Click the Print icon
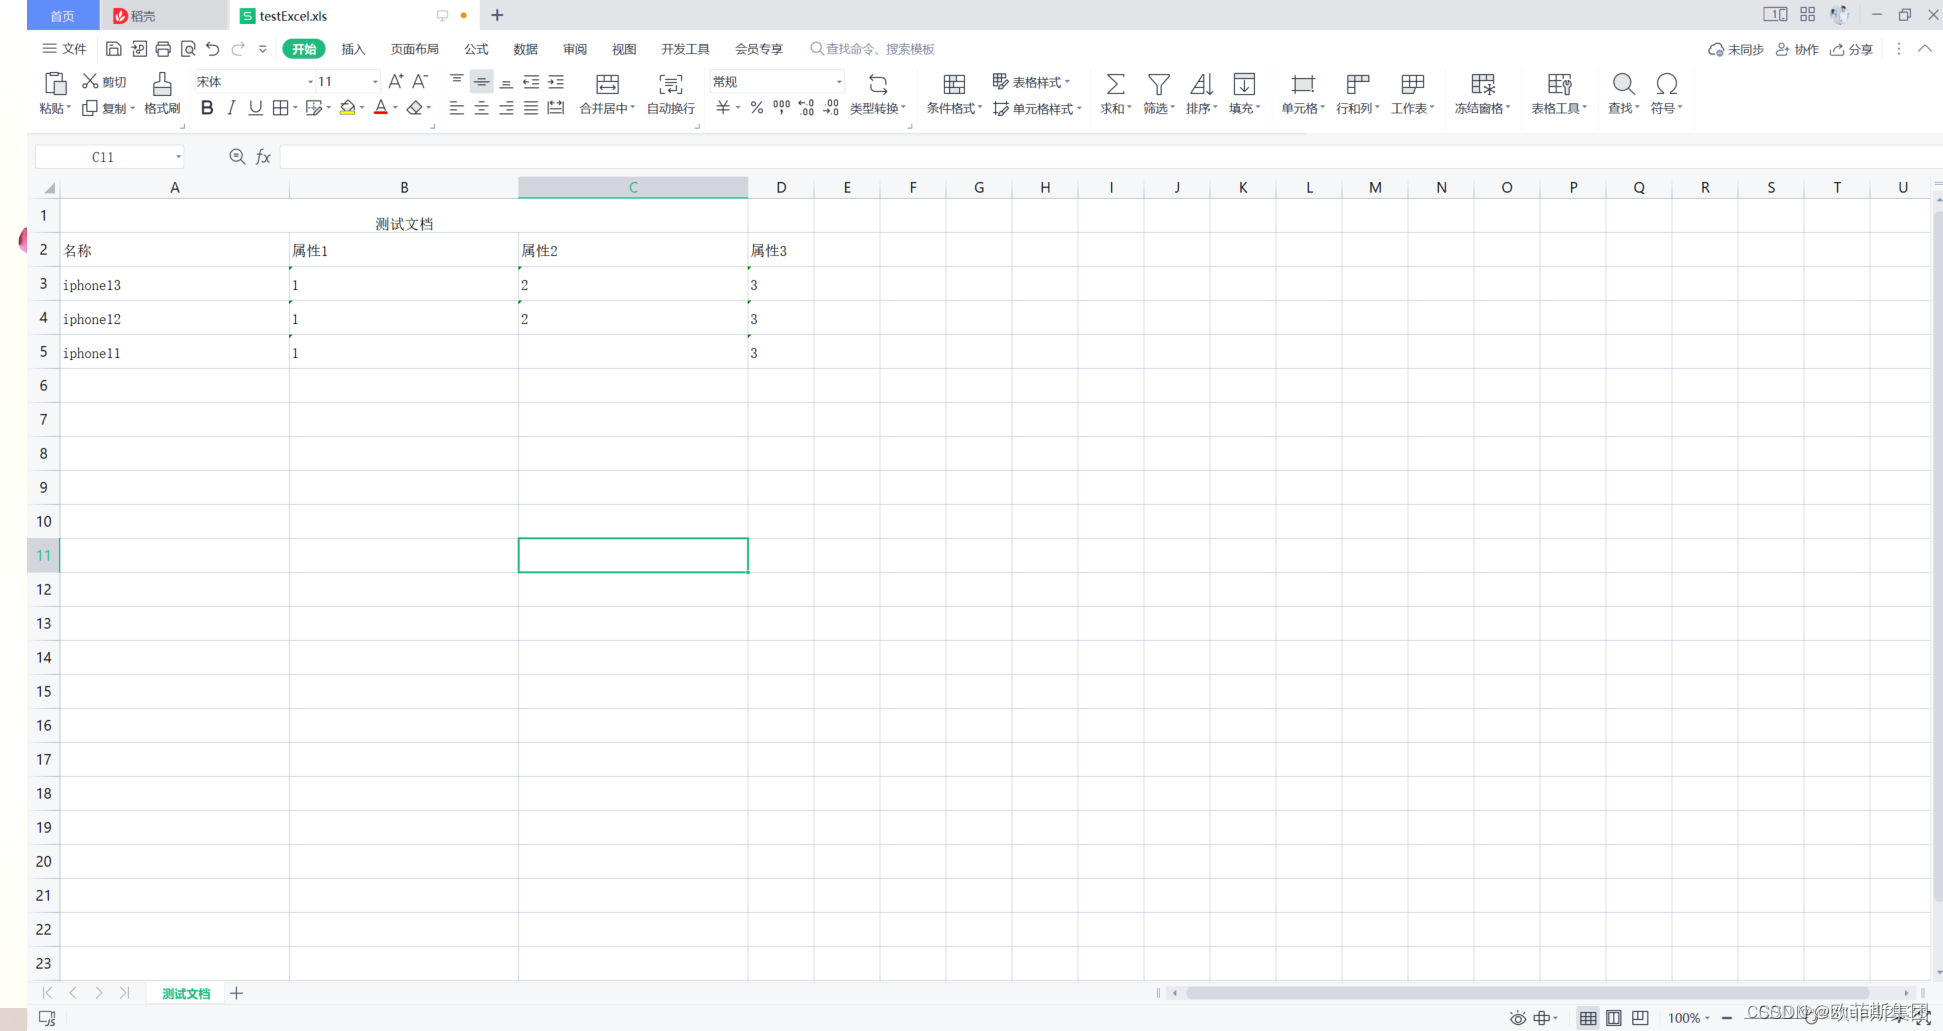The height and width of the screenshot is (1031, 1943). coord(163,49)
